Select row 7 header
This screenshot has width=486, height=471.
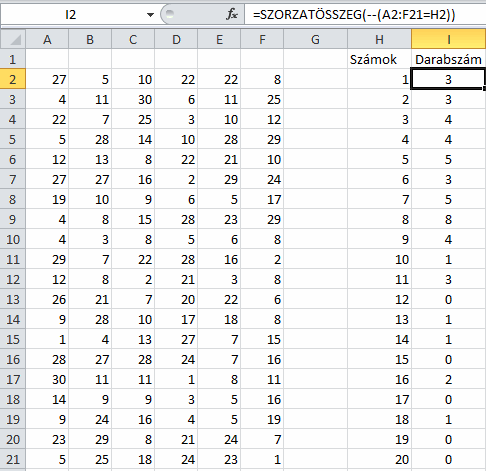pyautogui.click(x=13, y=179)
